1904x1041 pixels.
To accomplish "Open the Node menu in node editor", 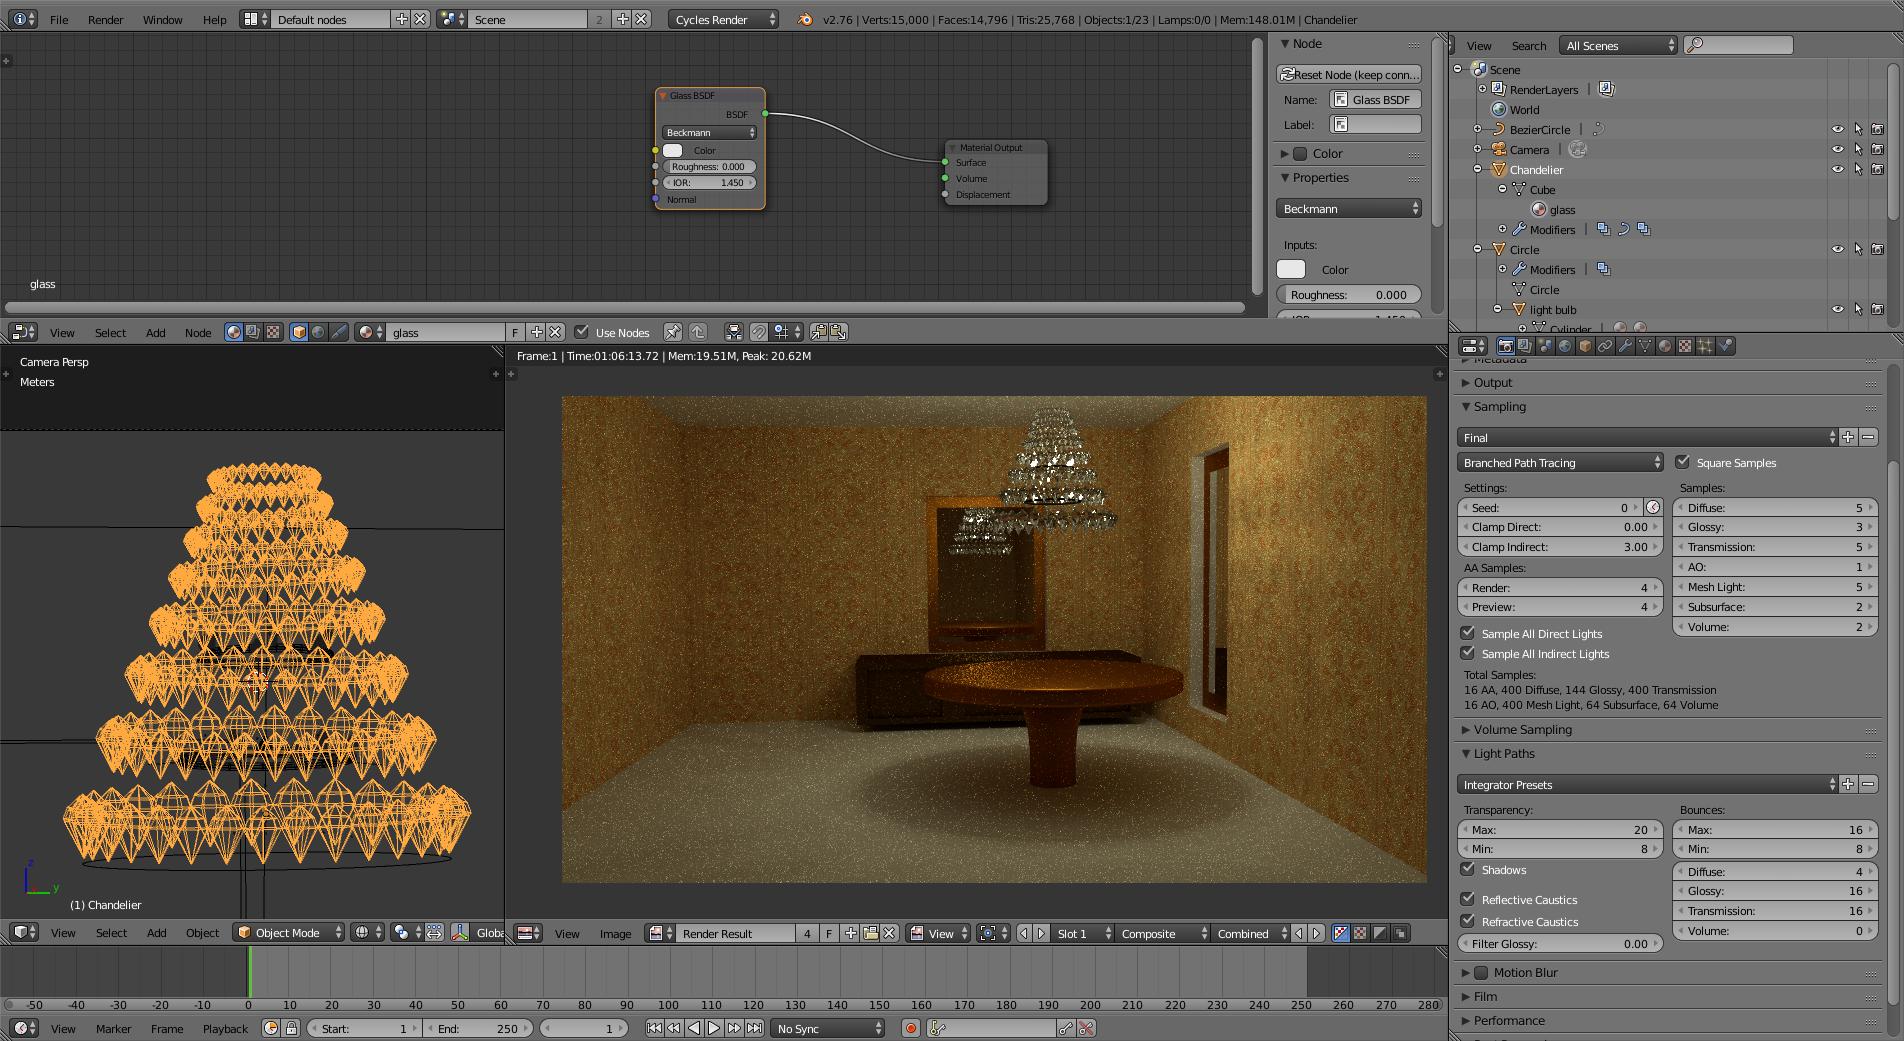I will coord(198,332).
